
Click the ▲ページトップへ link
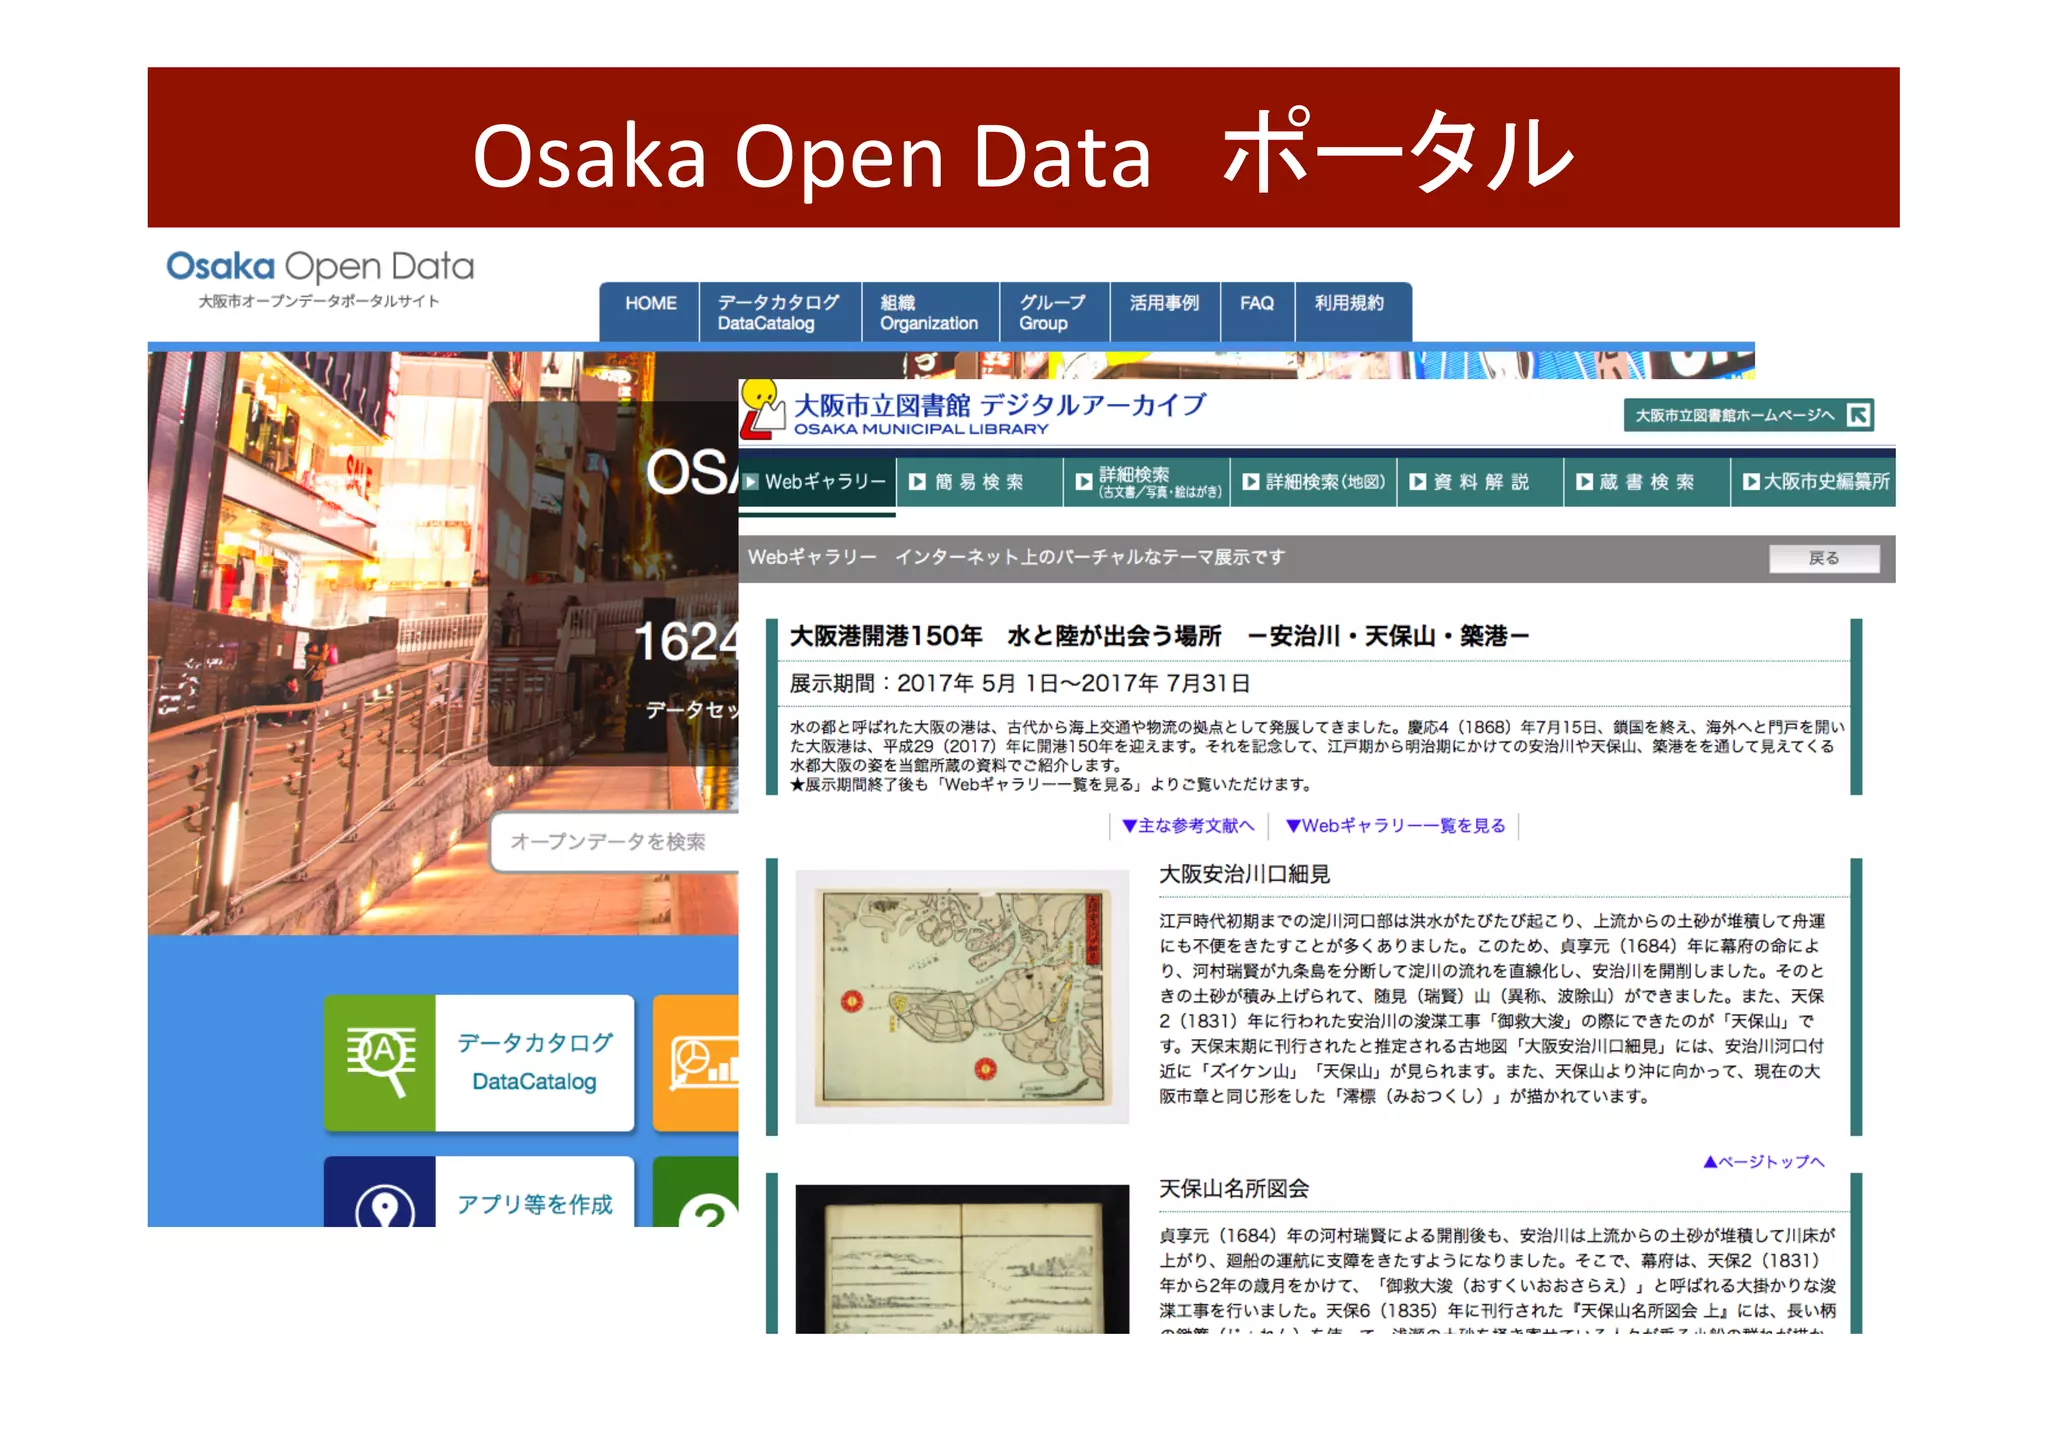point(1764,1162)
